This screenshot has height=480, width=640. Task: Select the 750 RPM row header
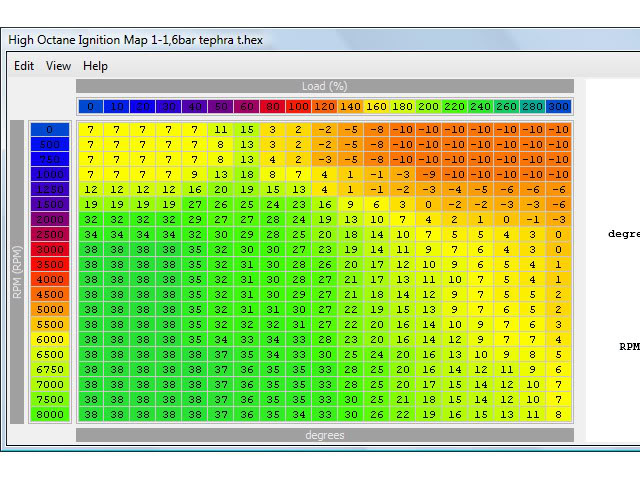50,160
